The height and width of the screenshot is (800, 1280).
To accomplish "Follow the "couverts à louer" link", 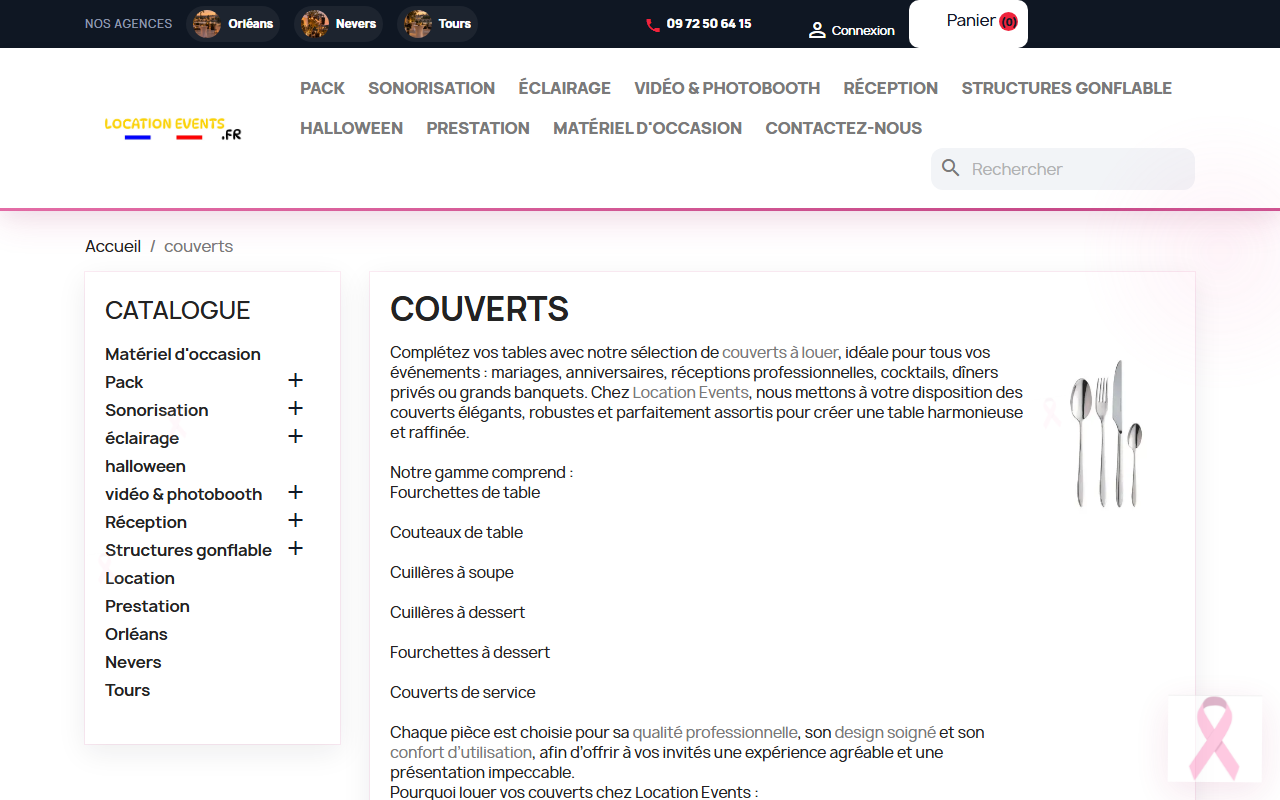I will (780, 352).
